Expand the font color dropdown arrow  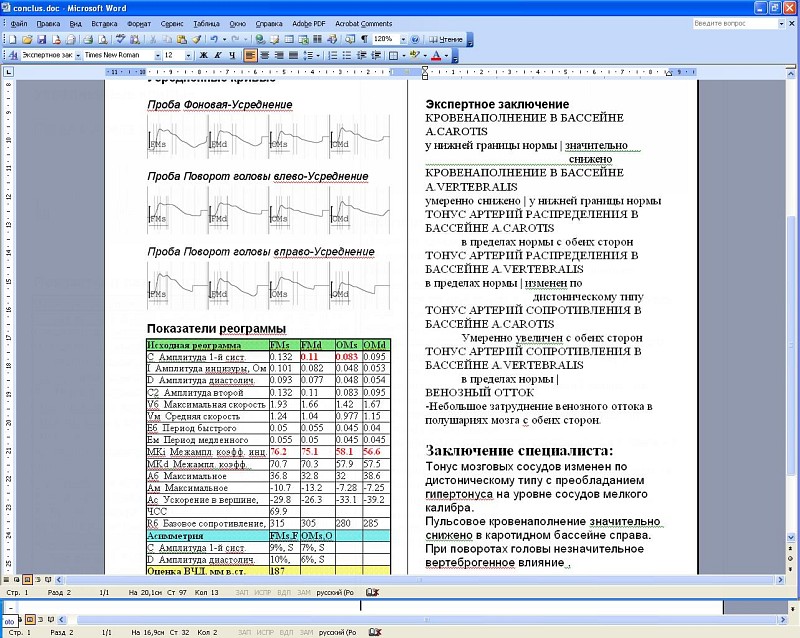click(x=446, y=55)
